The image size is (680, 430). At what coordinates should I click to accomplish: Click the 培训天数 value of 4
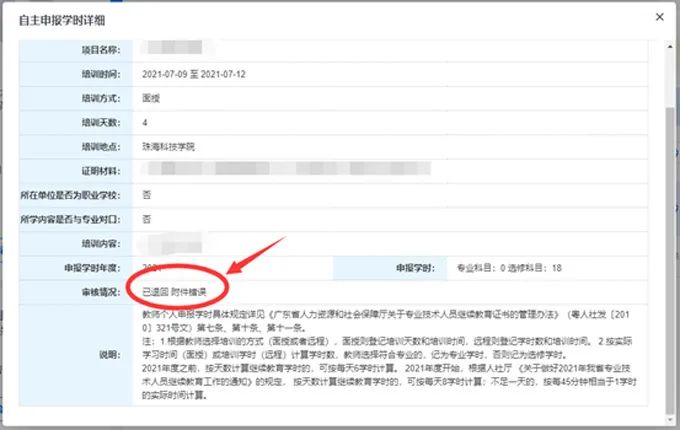point(146,122)
